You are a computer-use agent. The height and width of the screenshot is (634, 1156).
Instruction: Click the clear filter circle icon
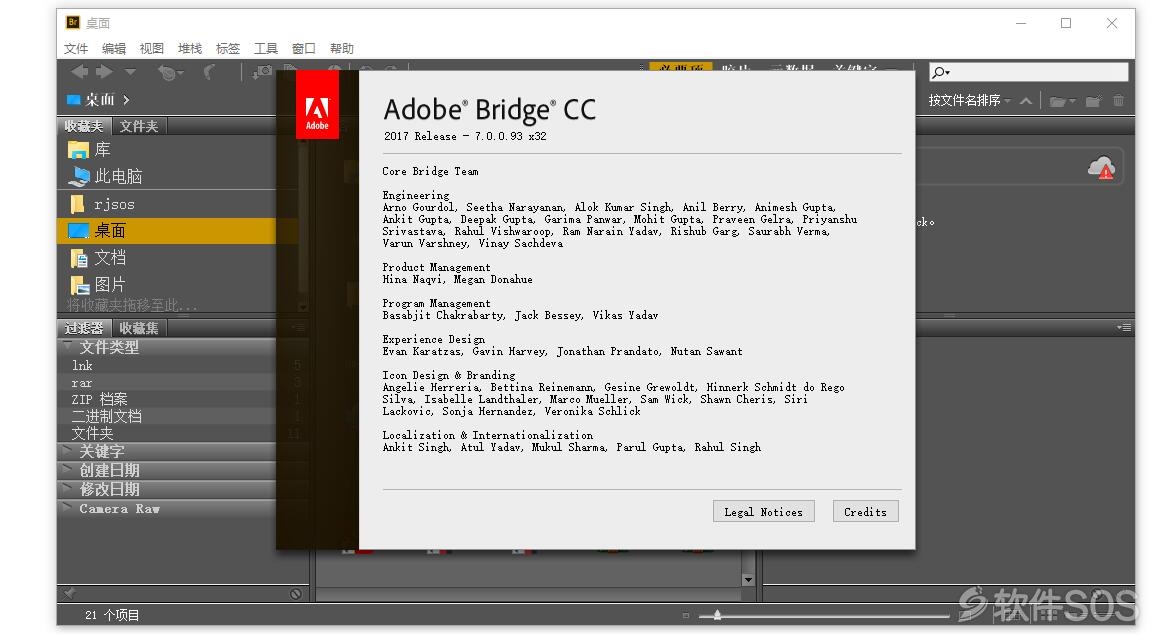tap(296, 593)
